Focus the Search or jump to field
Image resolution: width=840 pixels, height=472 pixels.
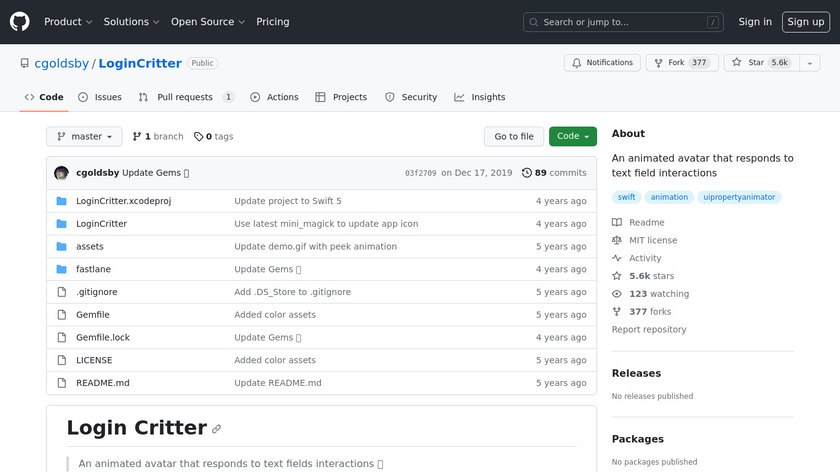click(623, 22)
